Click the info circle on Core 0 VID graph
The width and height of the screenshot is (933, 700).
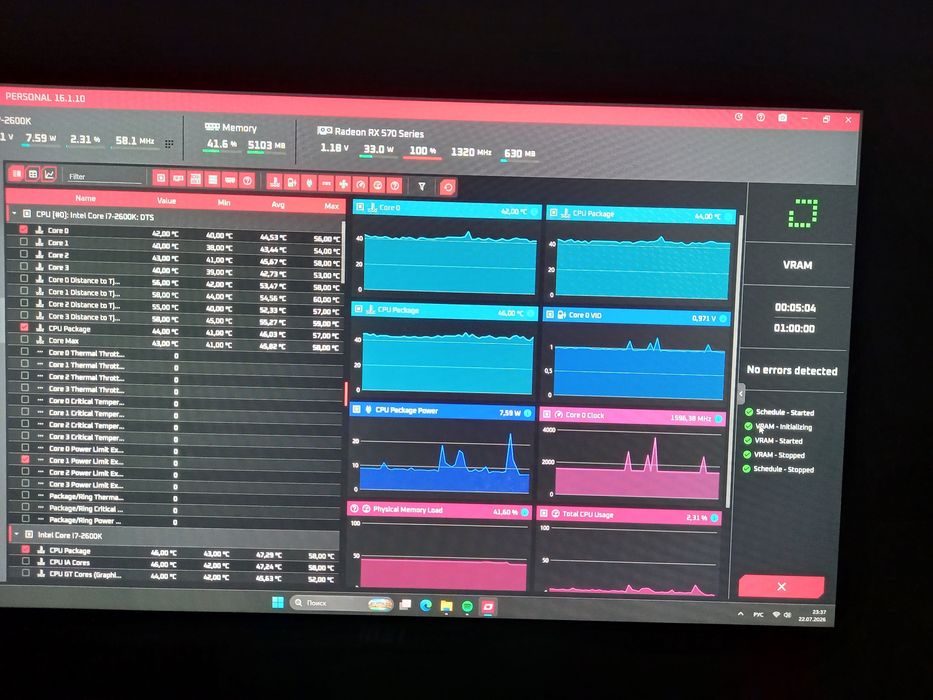point(723,319)
